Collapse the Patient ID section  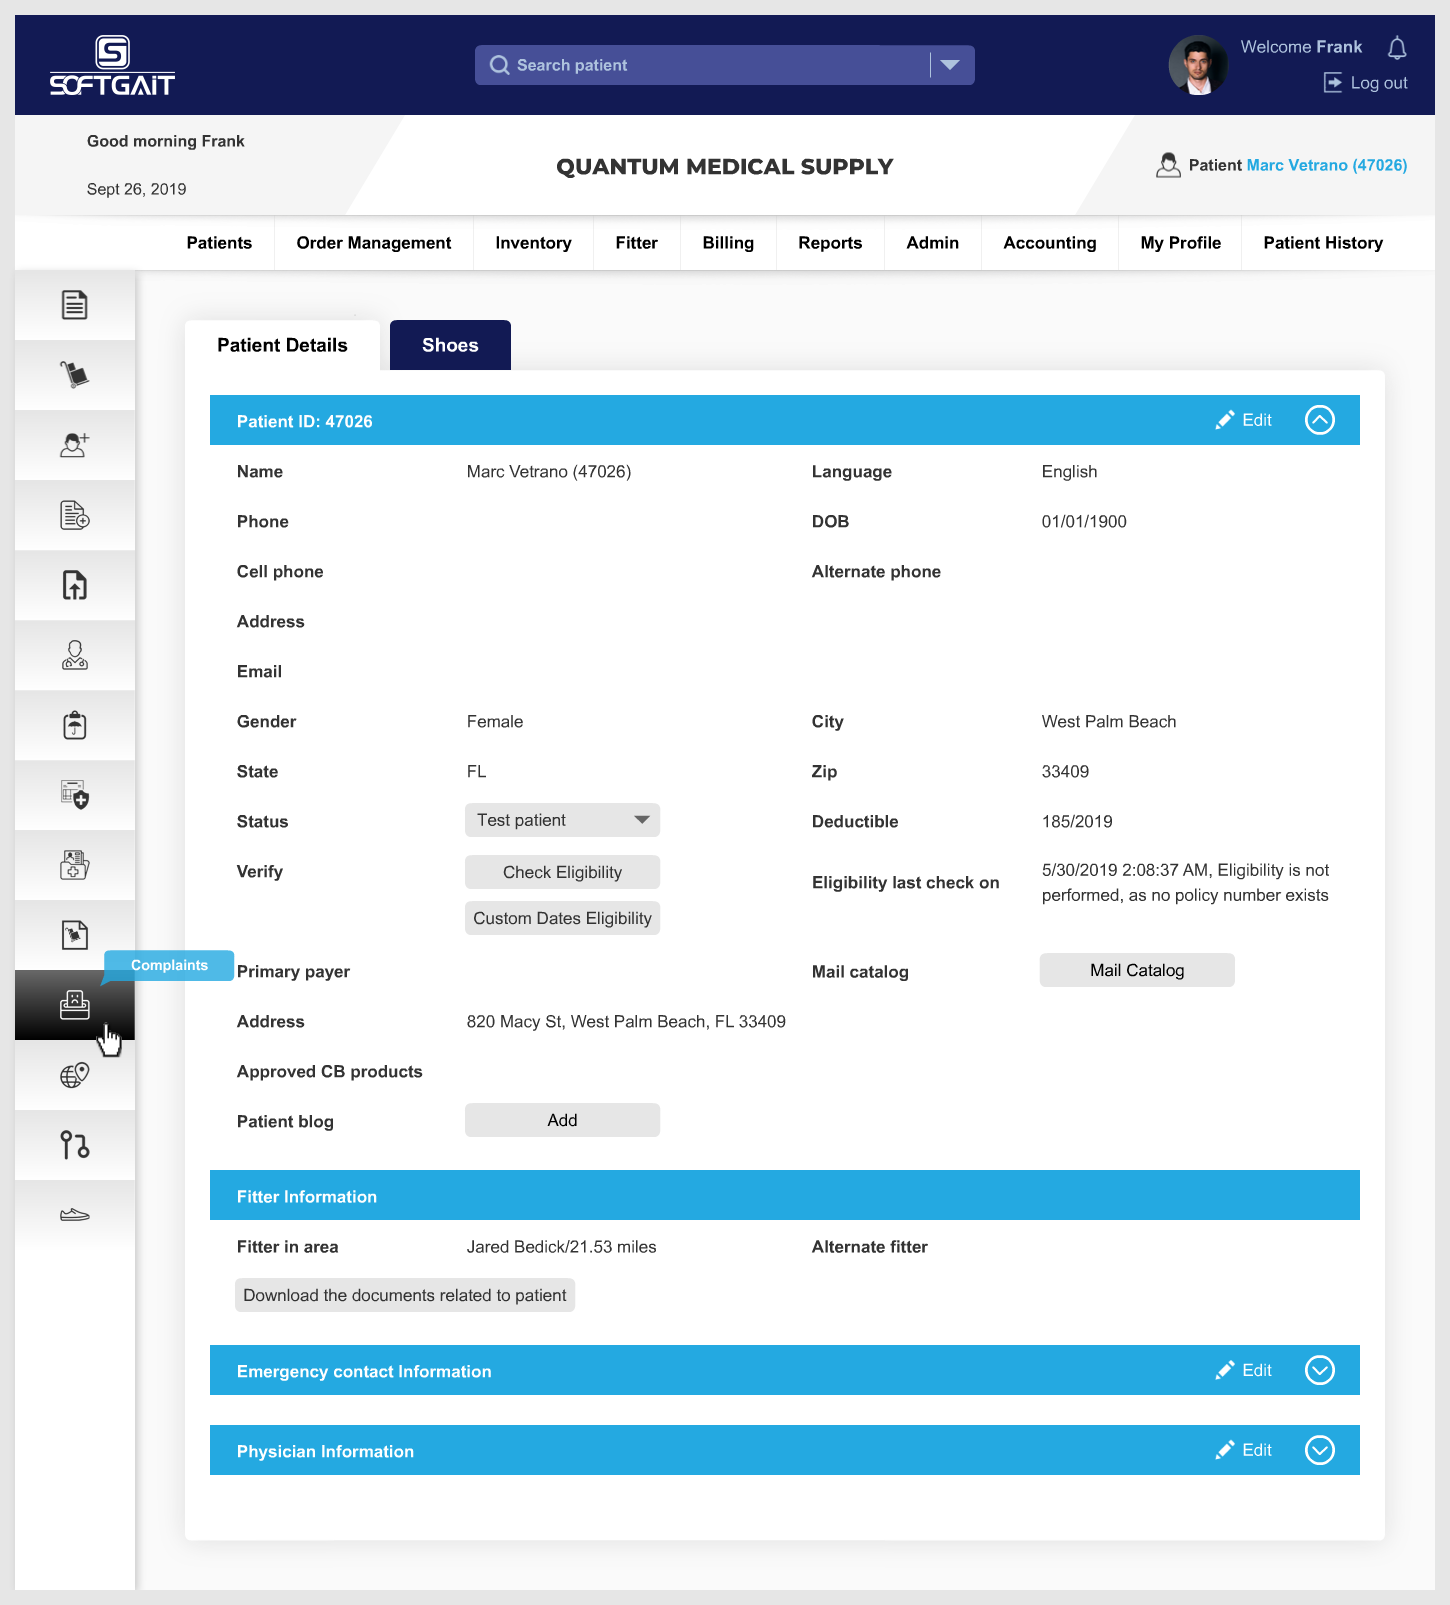click(1320, 420)
